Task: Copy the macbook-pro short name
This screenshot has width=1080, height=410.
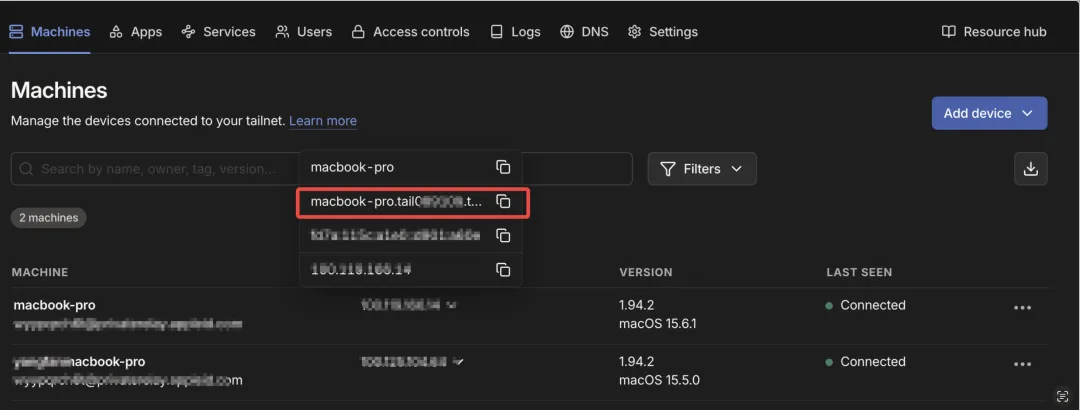Action: pyautogui.click(x=503, y=167)
